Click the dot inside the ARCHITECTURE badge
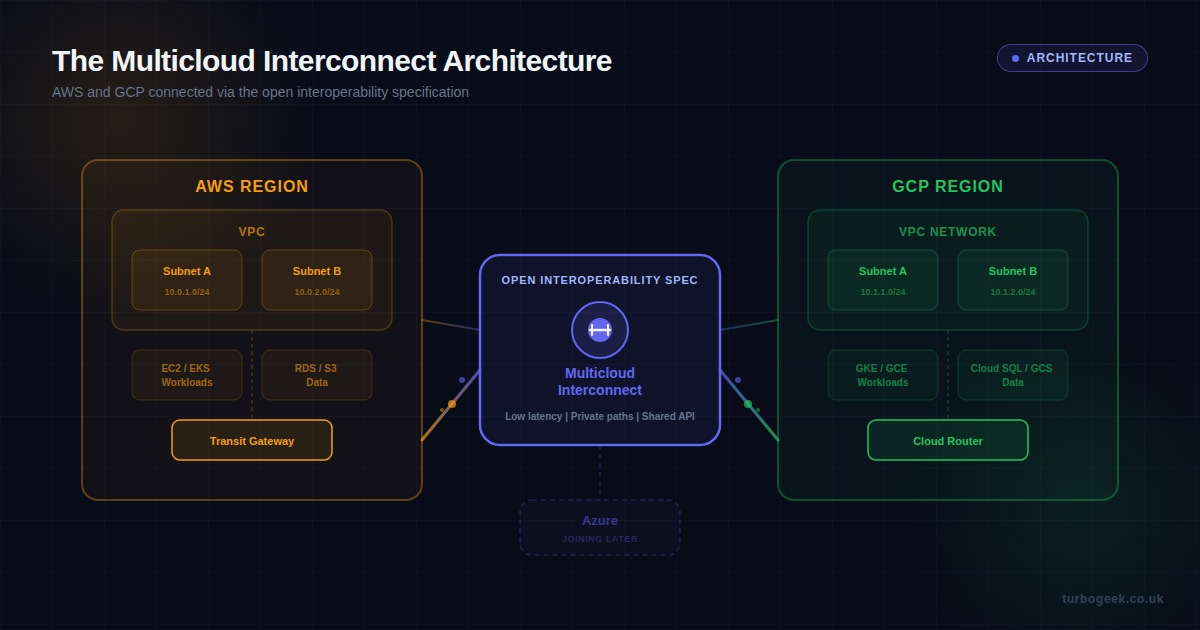The height and width of the screenshot is (630, 1200). click(1014, 58)
